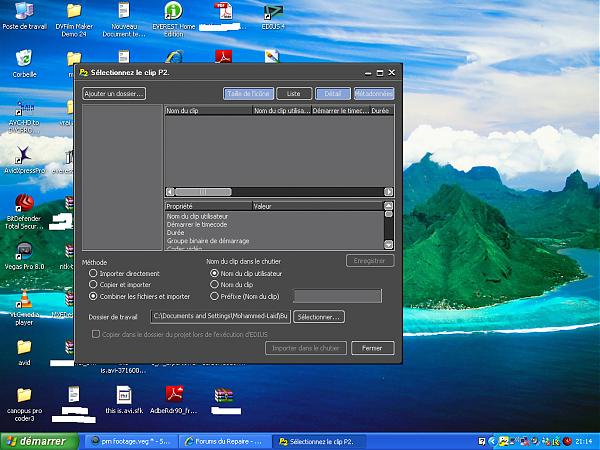Open the avid folder on the desktop
The height and width of the screenshot is (450, 600).
point(24,352)
